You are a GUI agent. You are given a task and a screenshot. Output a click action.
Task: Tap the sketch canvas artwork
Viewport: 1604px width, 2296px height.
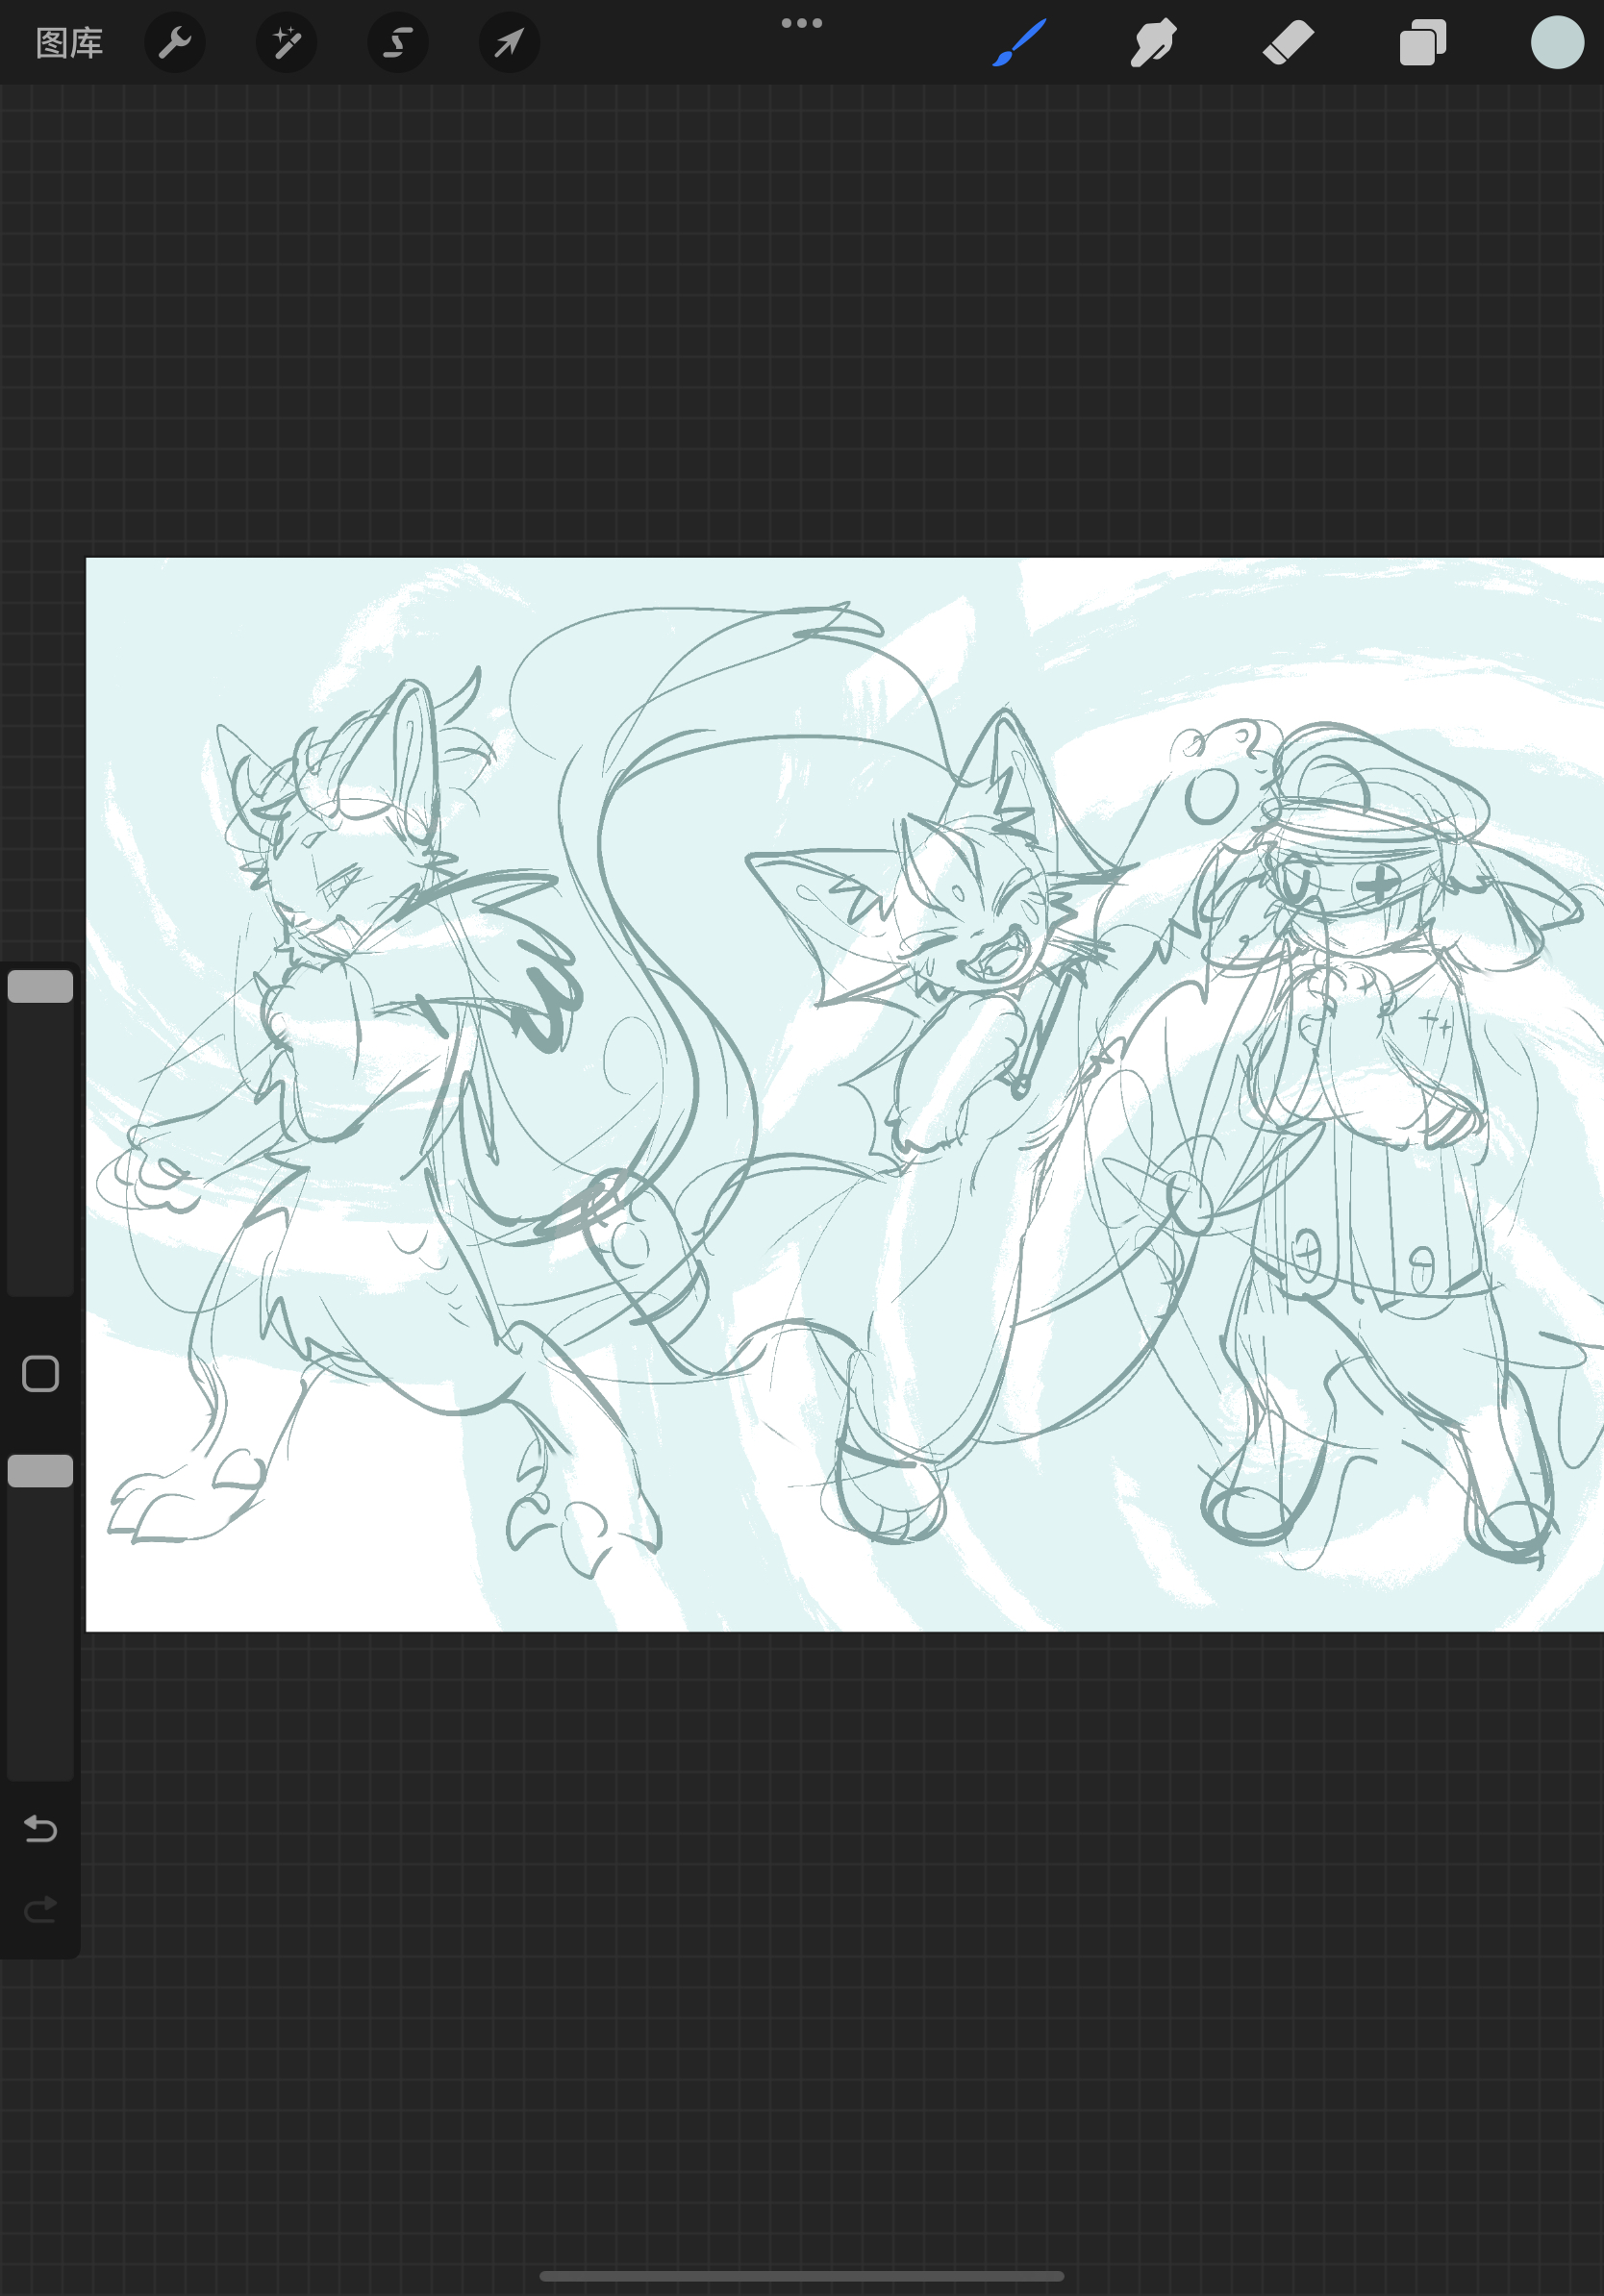point(845,1094)
